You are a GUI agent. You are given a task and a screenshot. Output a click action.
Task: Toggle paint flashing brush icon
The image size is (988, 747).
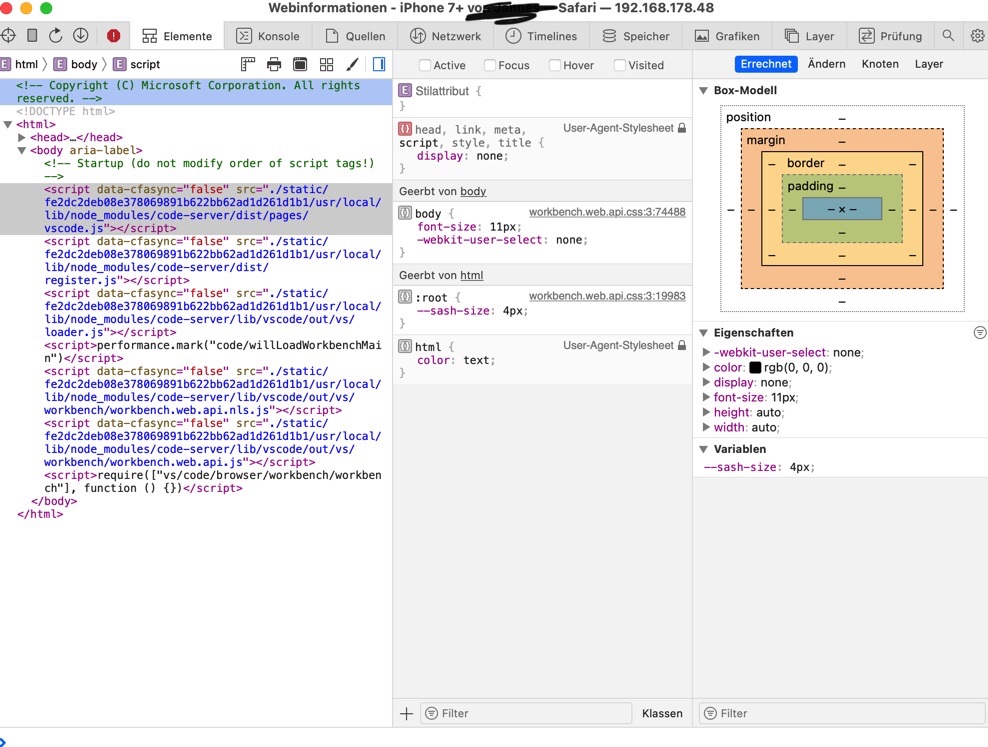pos(353,64)
